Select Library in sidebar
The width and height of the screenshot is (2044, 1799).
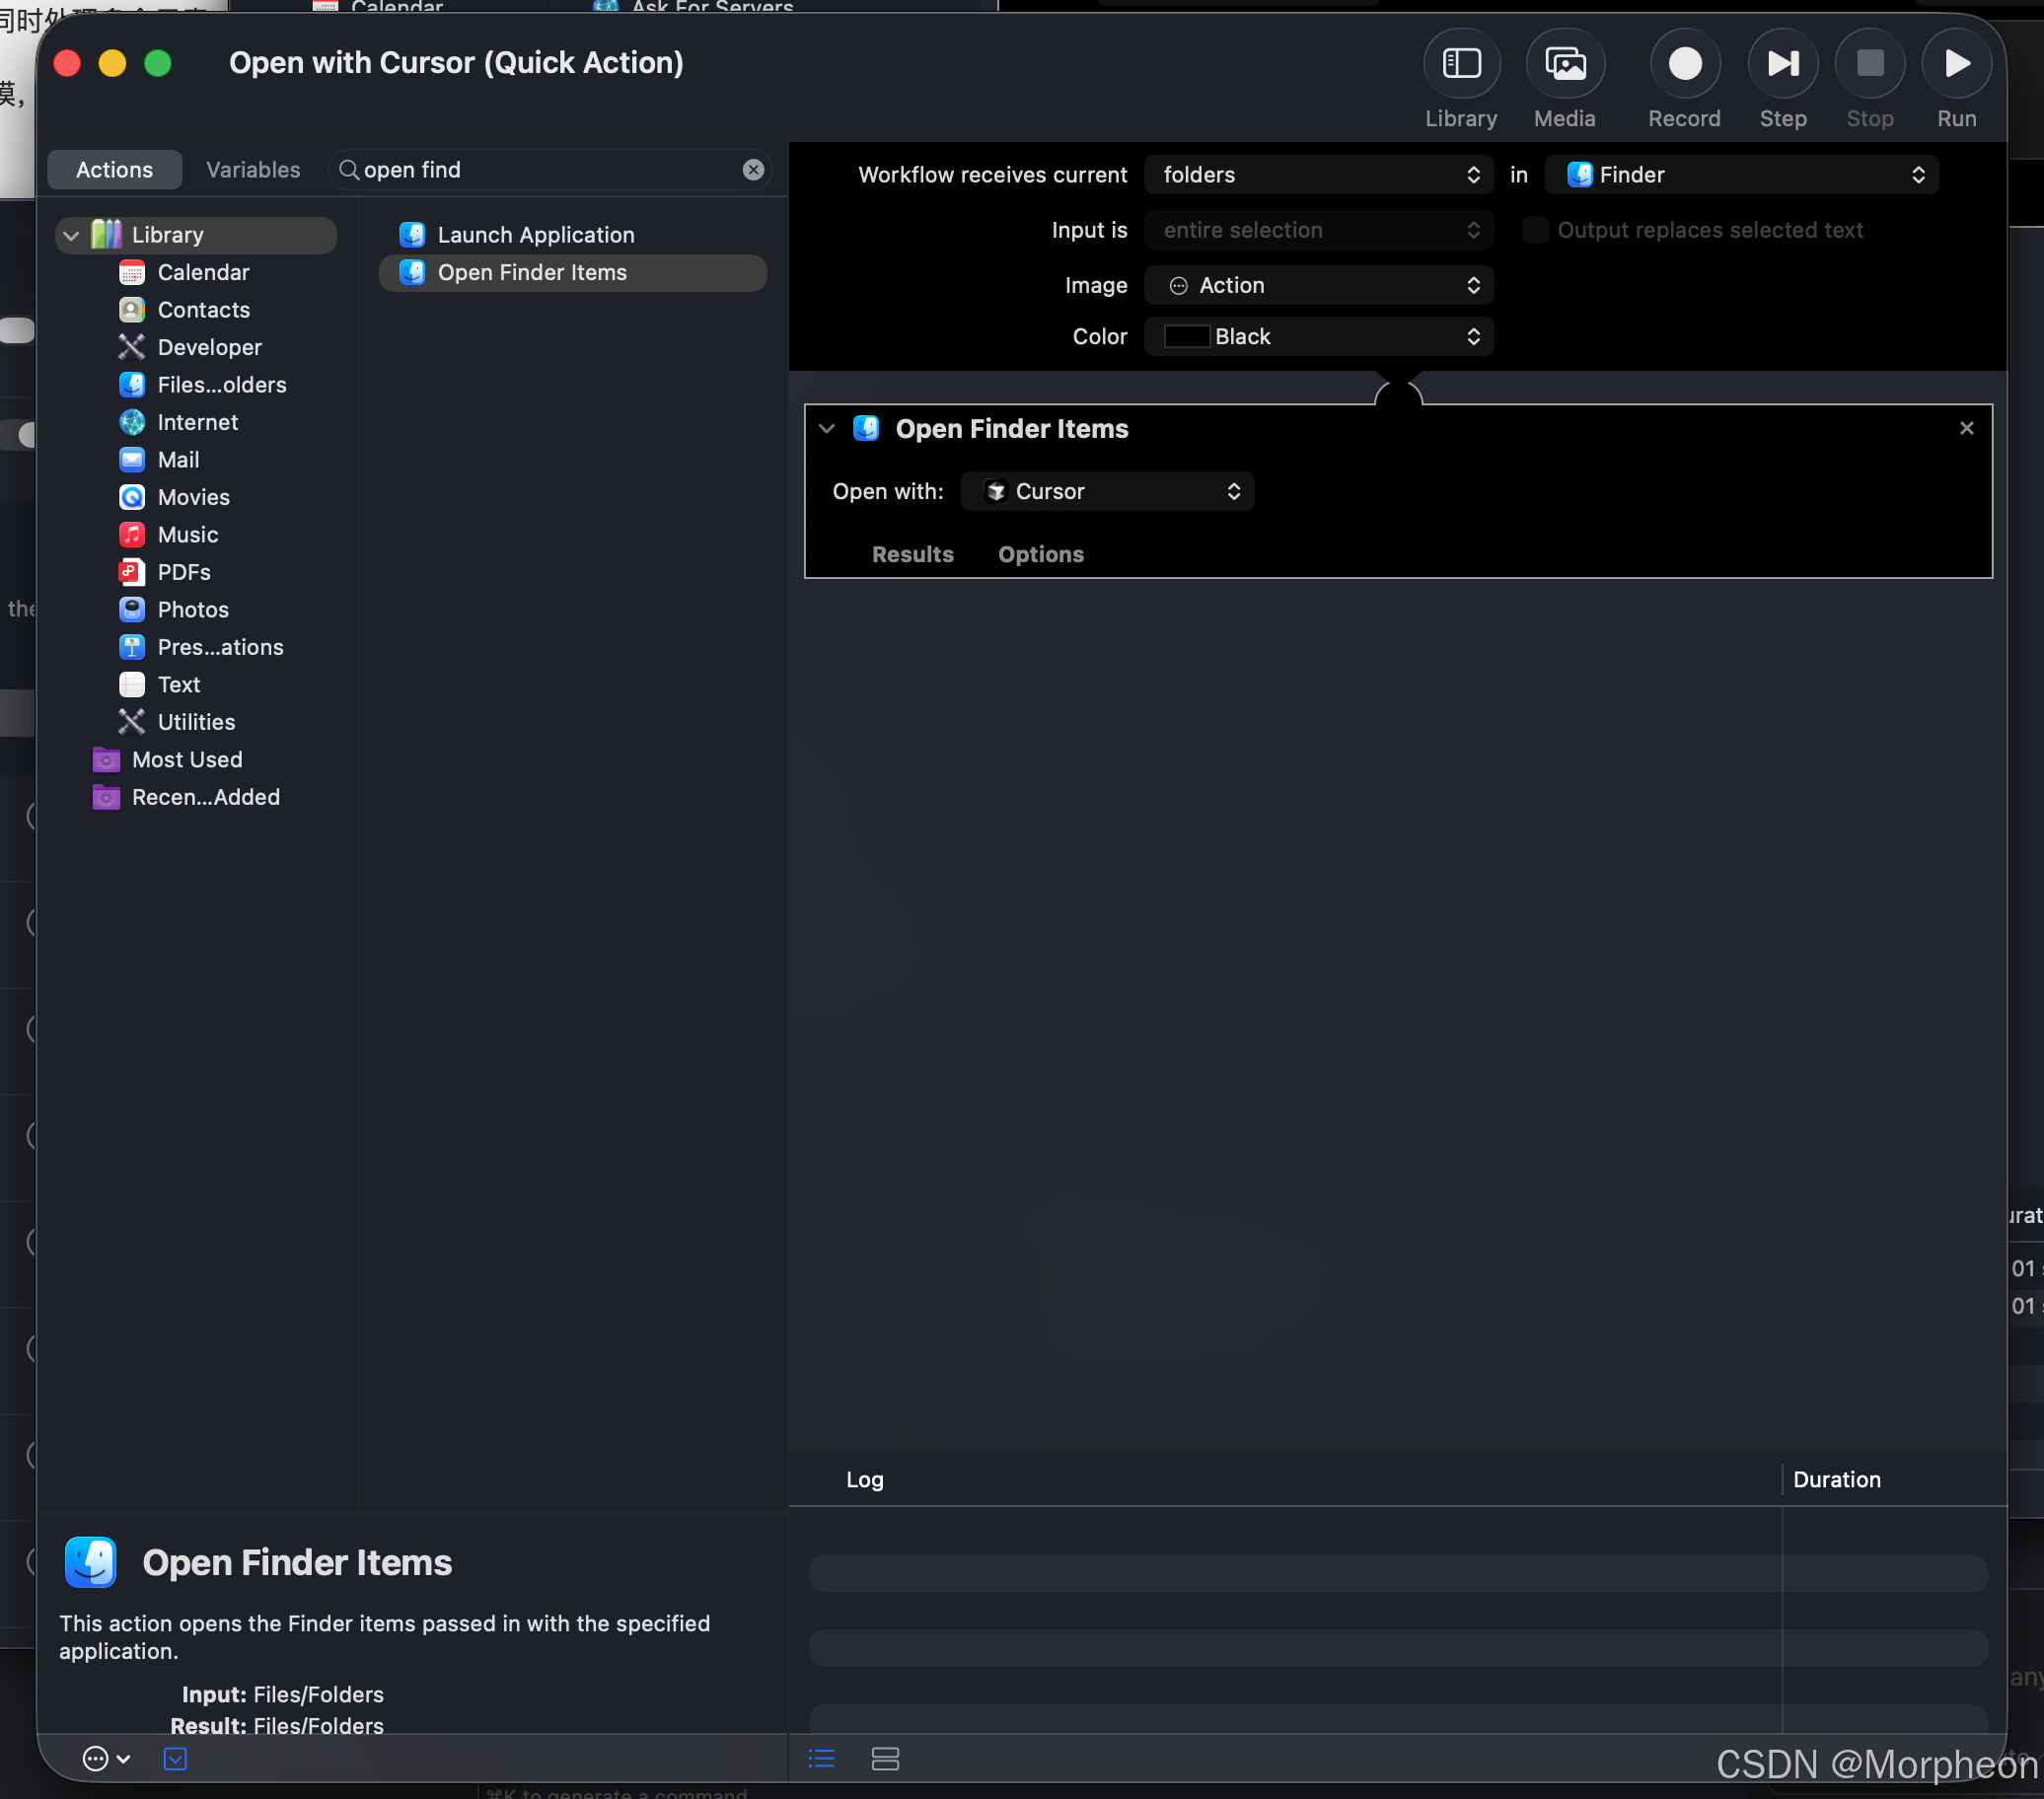pyautogui.click(x=196, y=235)
